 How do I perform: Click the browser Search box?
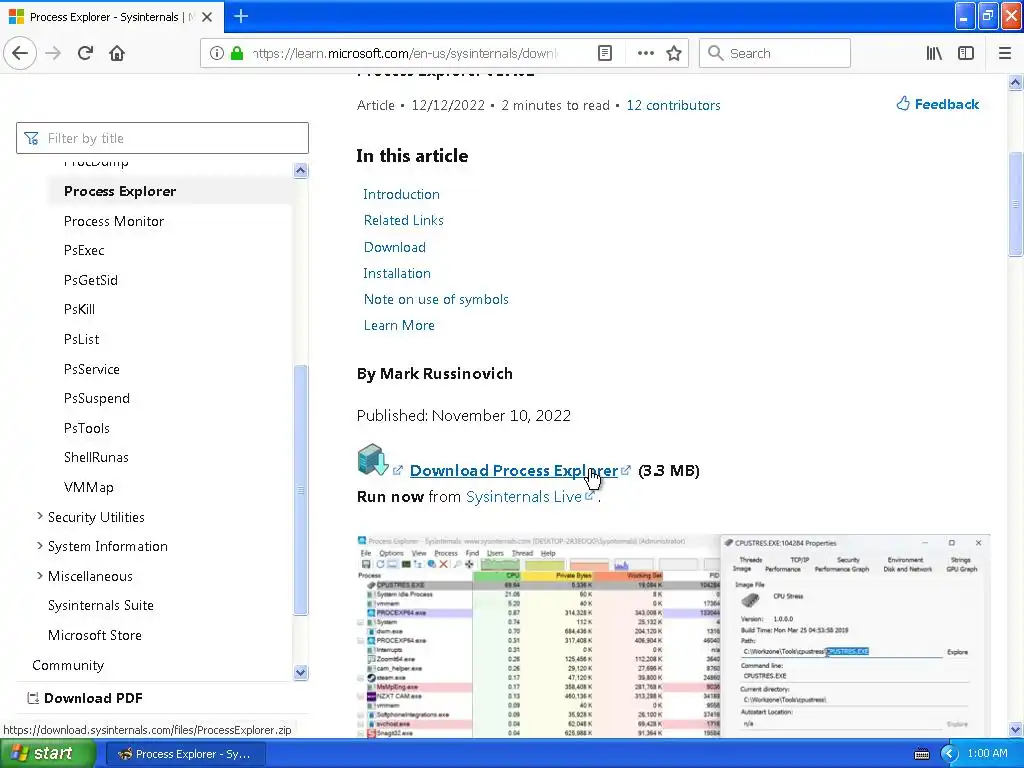[775, 53]
